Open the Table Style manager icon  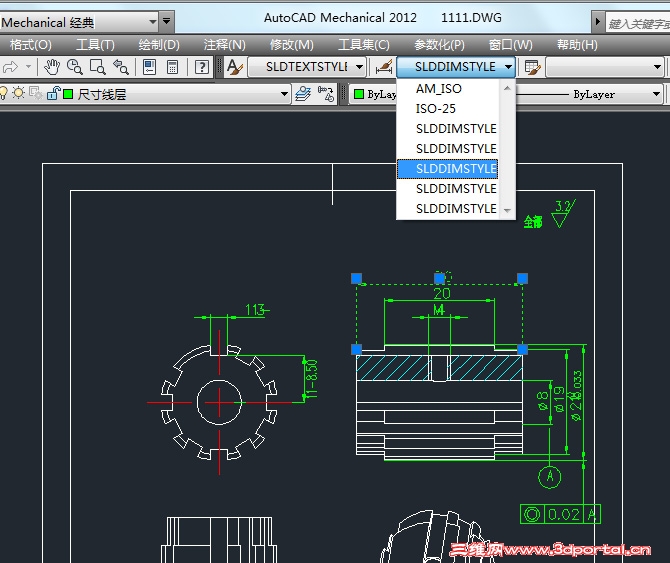coord(532,67)
